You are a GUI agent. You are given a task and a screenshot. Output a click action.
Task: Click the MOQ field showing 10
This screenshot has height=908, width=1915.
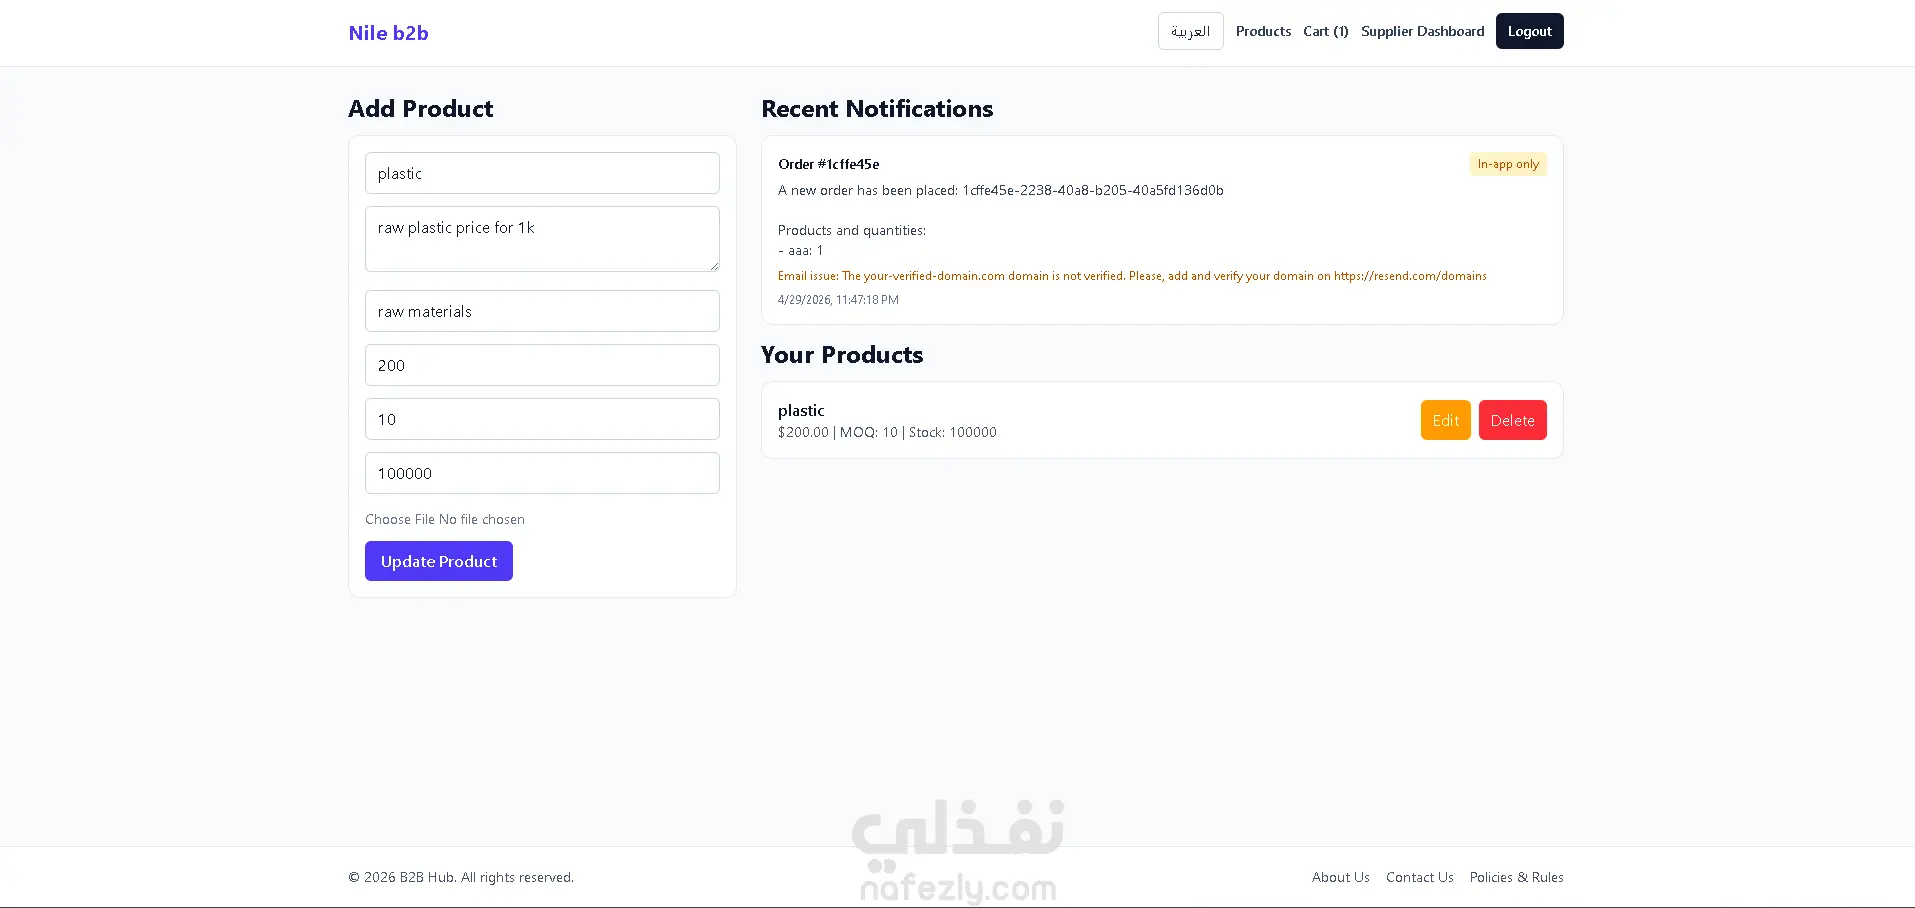(542, 419)
